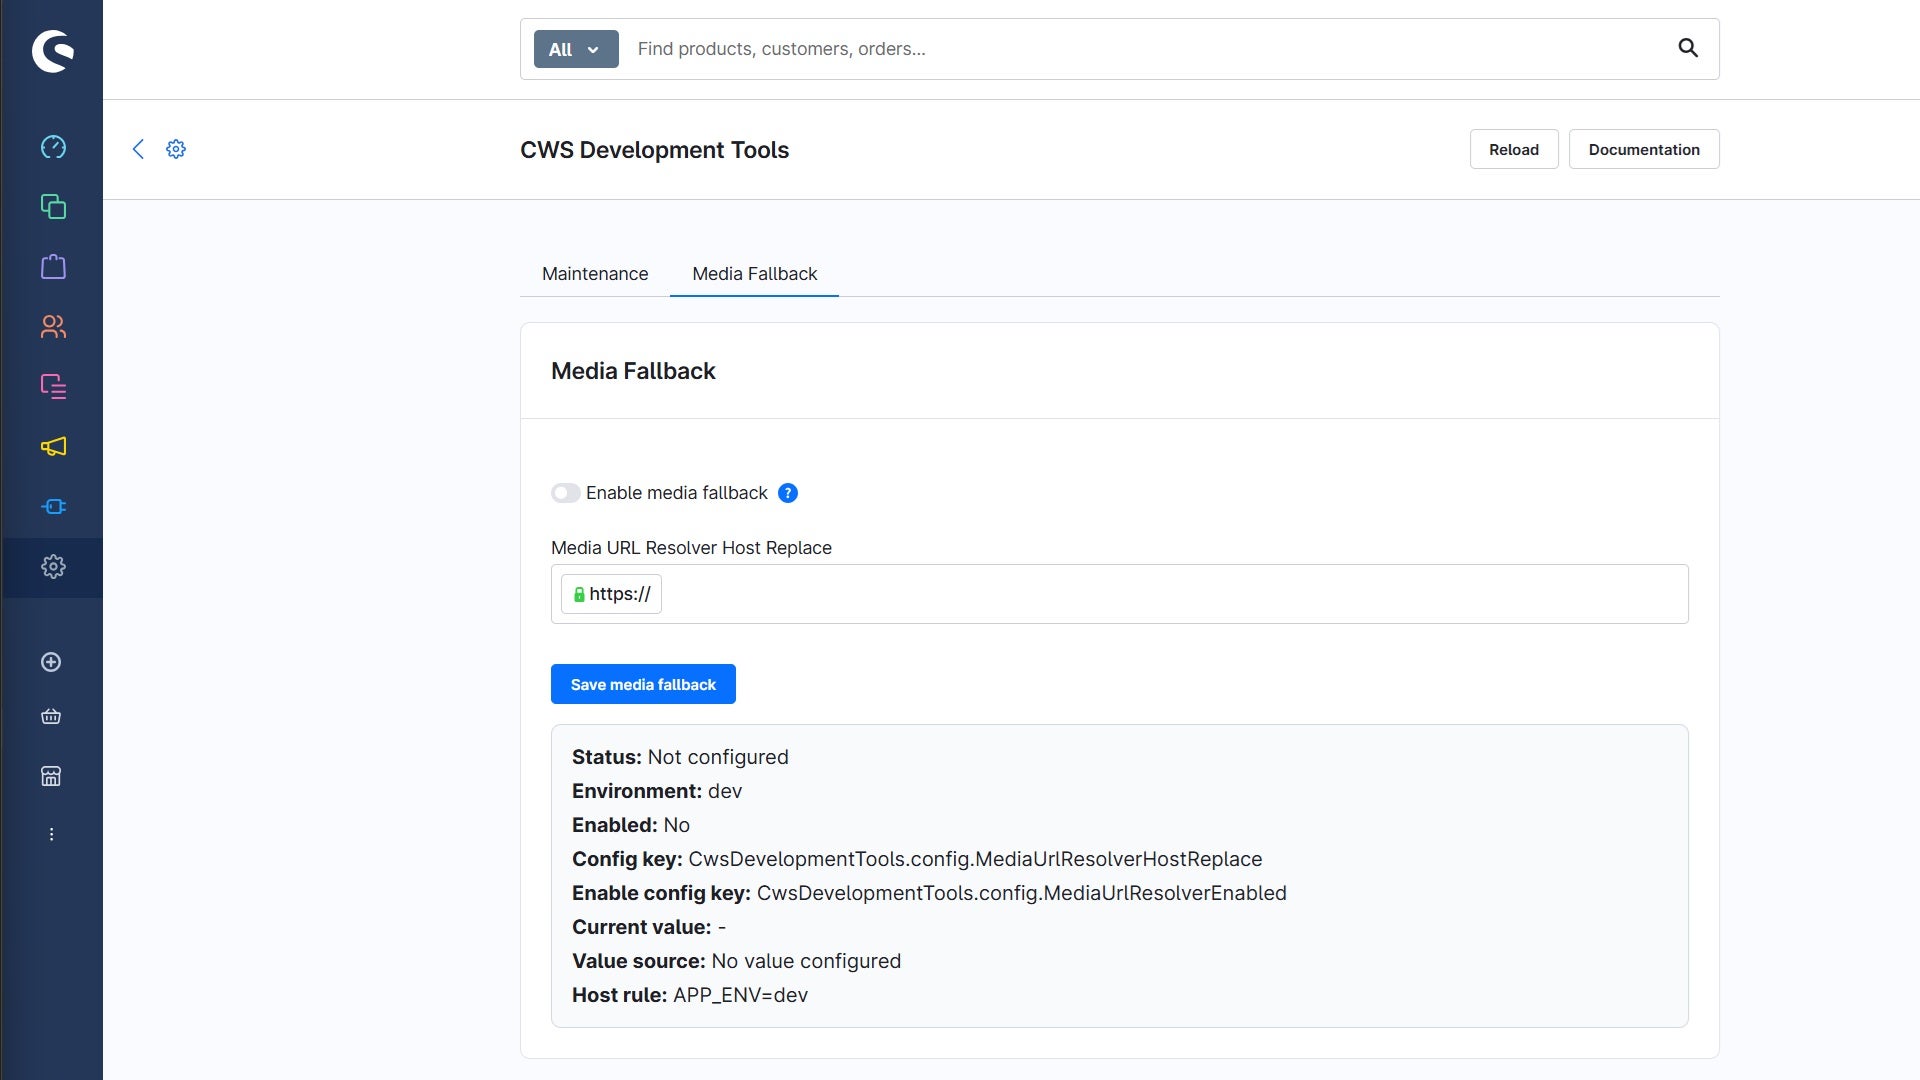Click the storefront sidebar icon
This screenshot has height=1080, width=1920.
coord(51,776)
